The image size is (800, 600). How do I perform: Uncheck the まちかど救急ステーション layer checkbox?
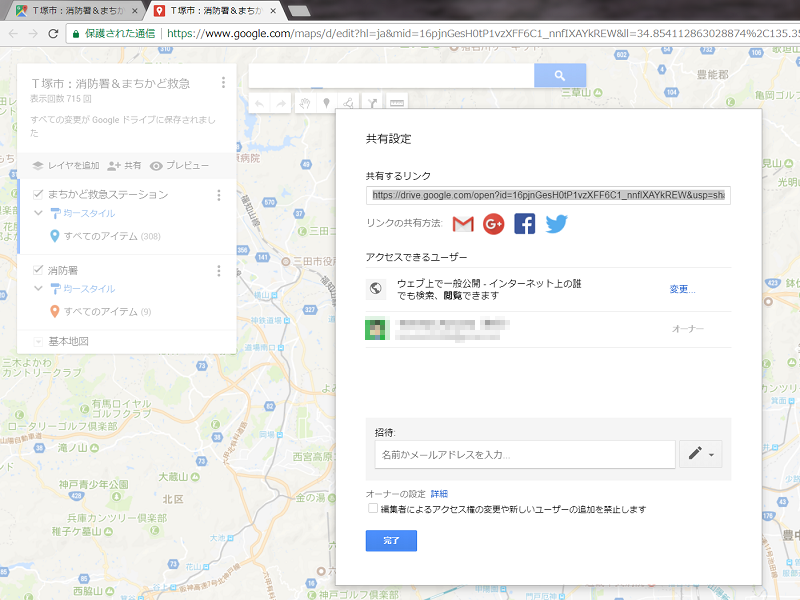tap(38, 194)
